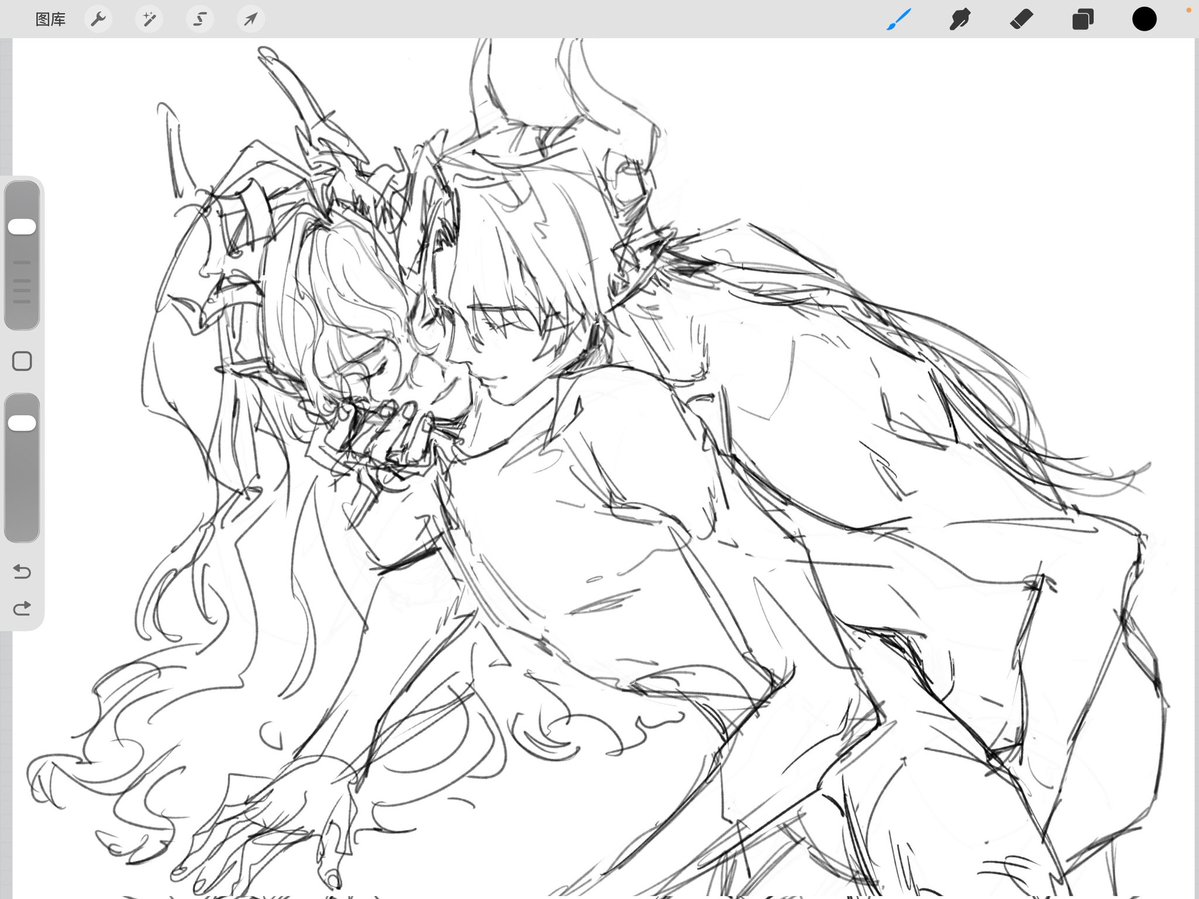Select the Brush tool
The width and height of the screenshot is (1199, 899).
[x=899, y=19]
